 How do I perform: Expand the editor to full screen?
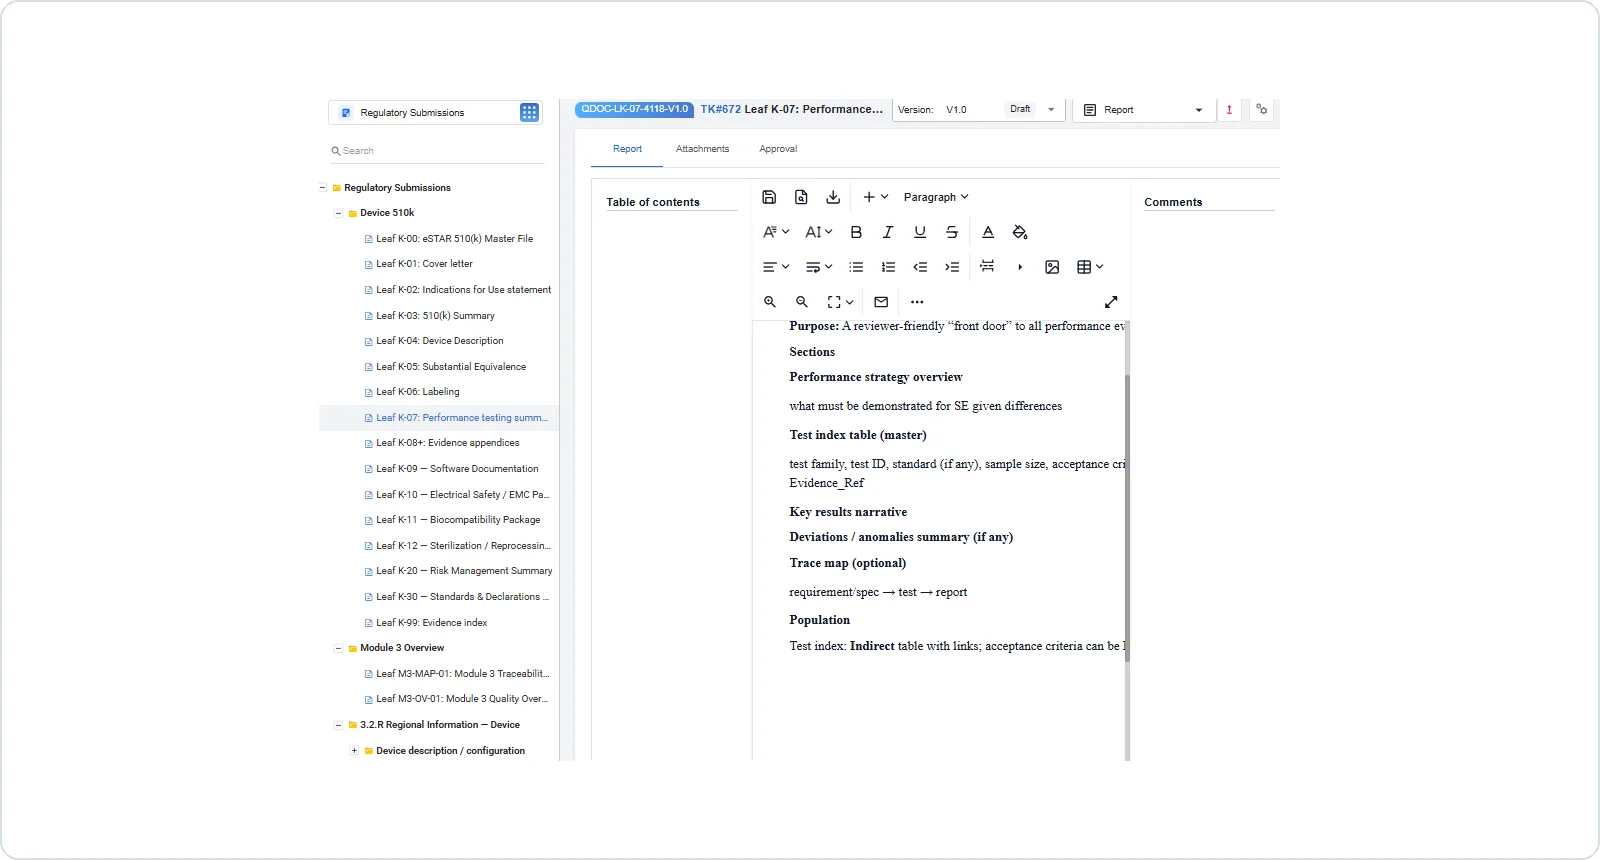[1111, 302]
